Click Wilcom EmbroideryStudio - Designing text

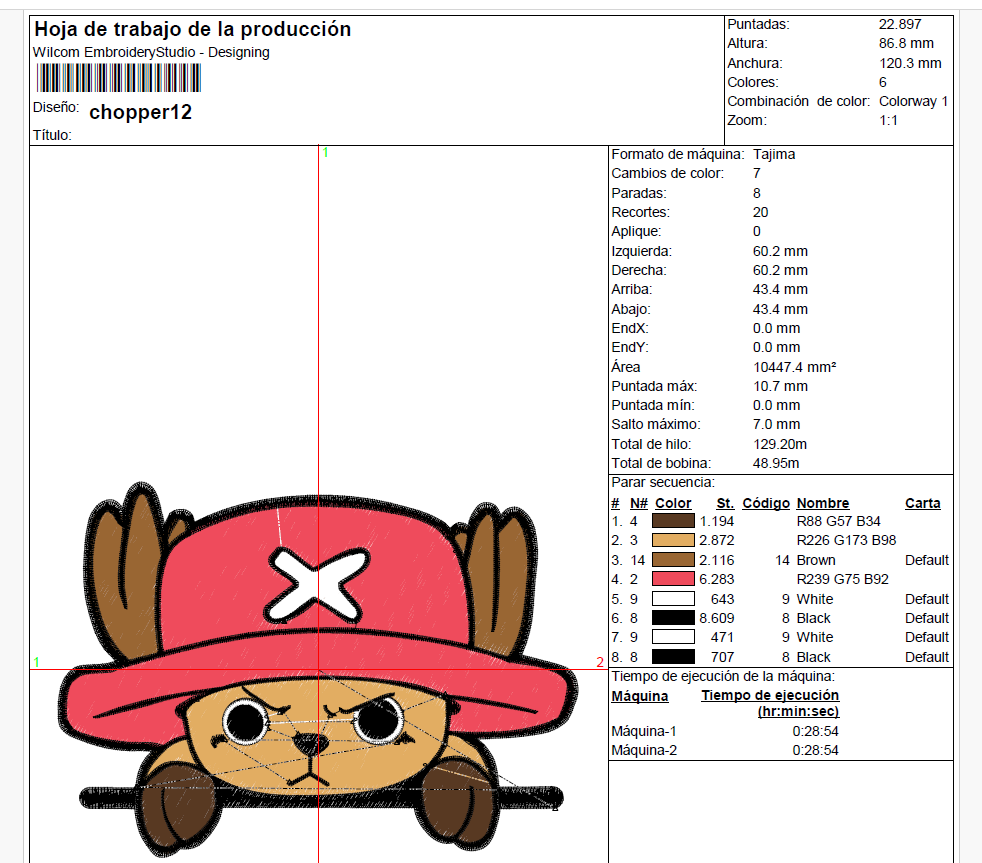click(151, 53)
